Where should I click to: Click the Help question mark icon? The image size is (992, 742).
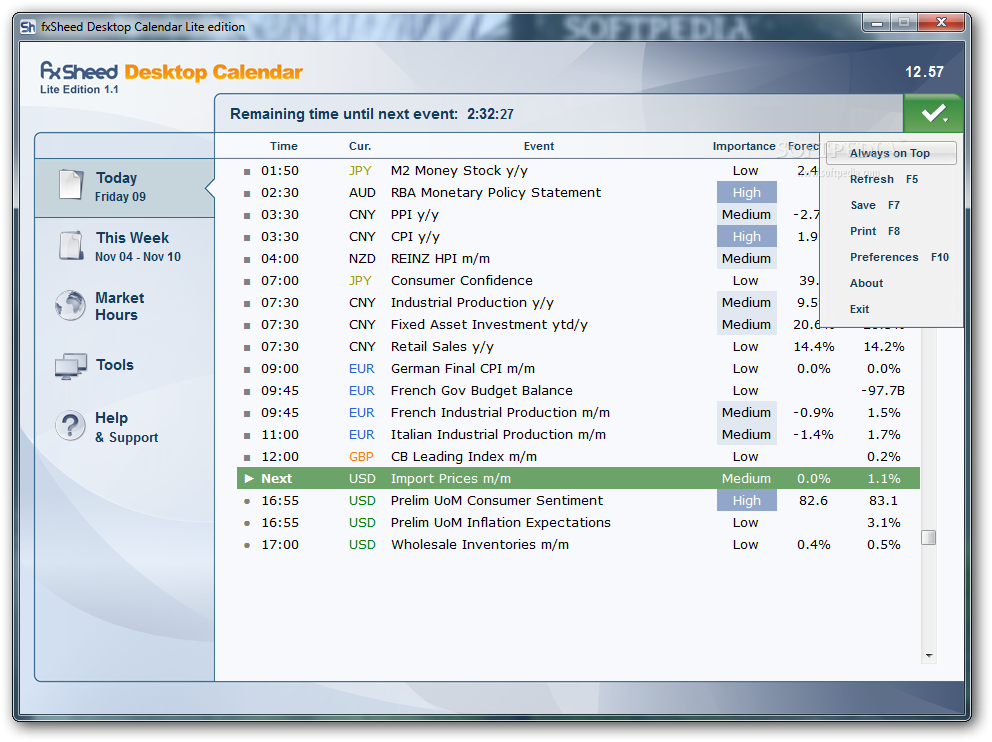(x=70, y=426)
